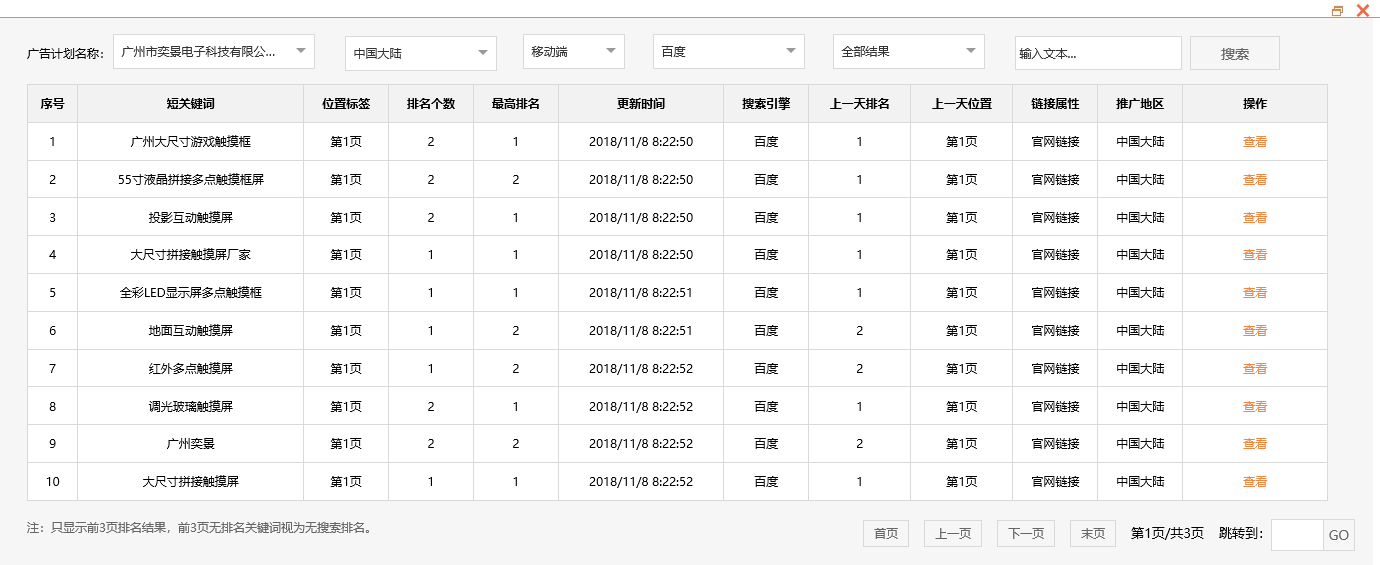This screenshot has height=565, width=1380.
Task: Click 查看 in row number 10
Action: [x=1255, y=481]
